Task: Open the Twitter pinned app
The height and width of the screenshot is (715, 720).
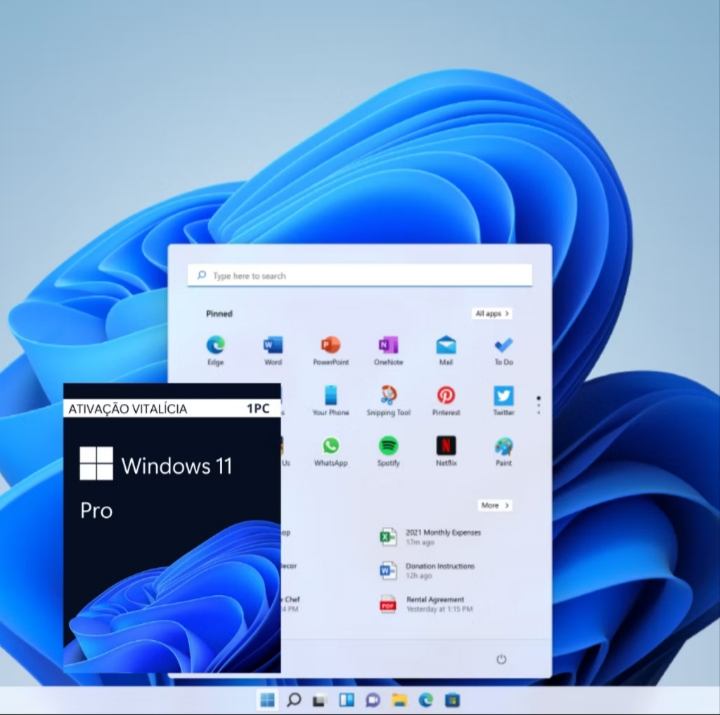Action: click(504, 400)
